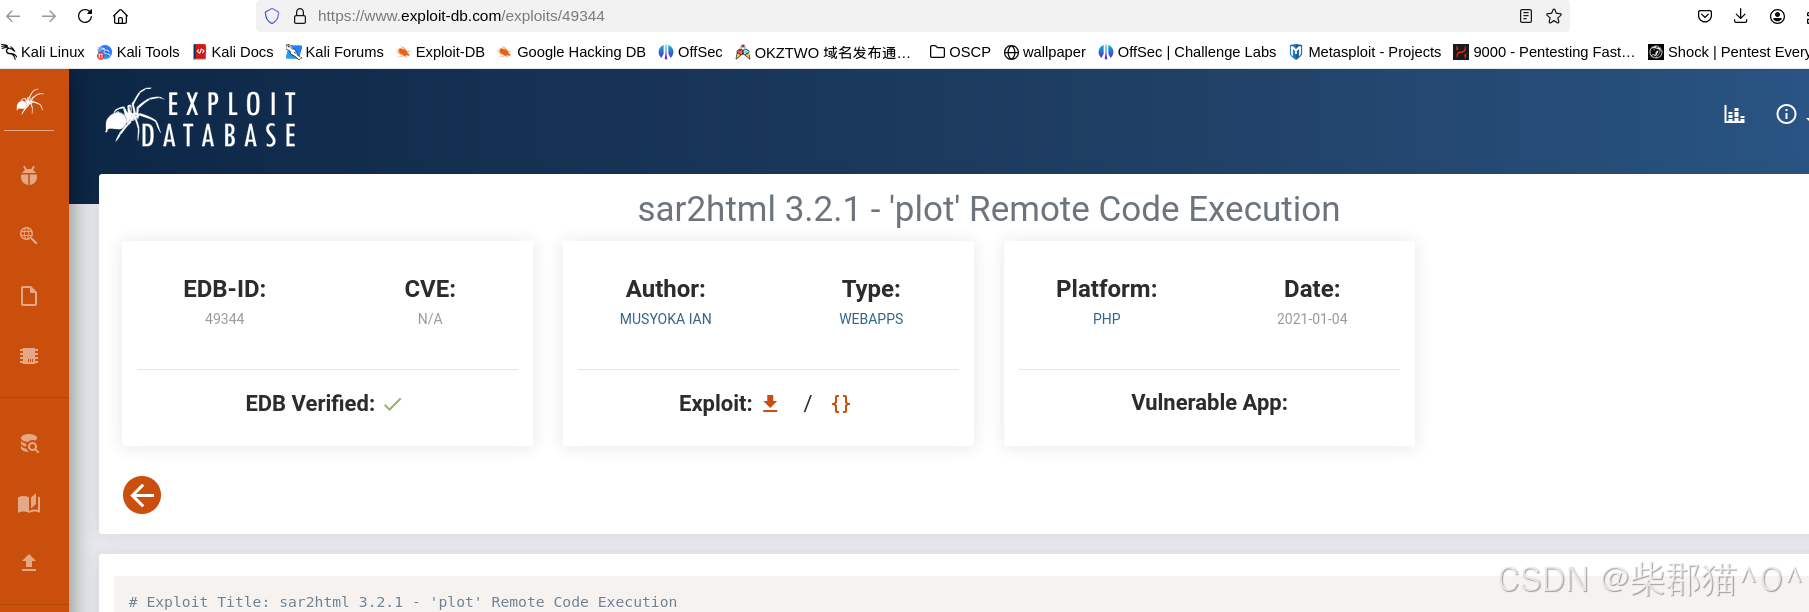Open About info icon in header
Viewport: 1809px width, 612px height.
click(x=1786, y=114)
